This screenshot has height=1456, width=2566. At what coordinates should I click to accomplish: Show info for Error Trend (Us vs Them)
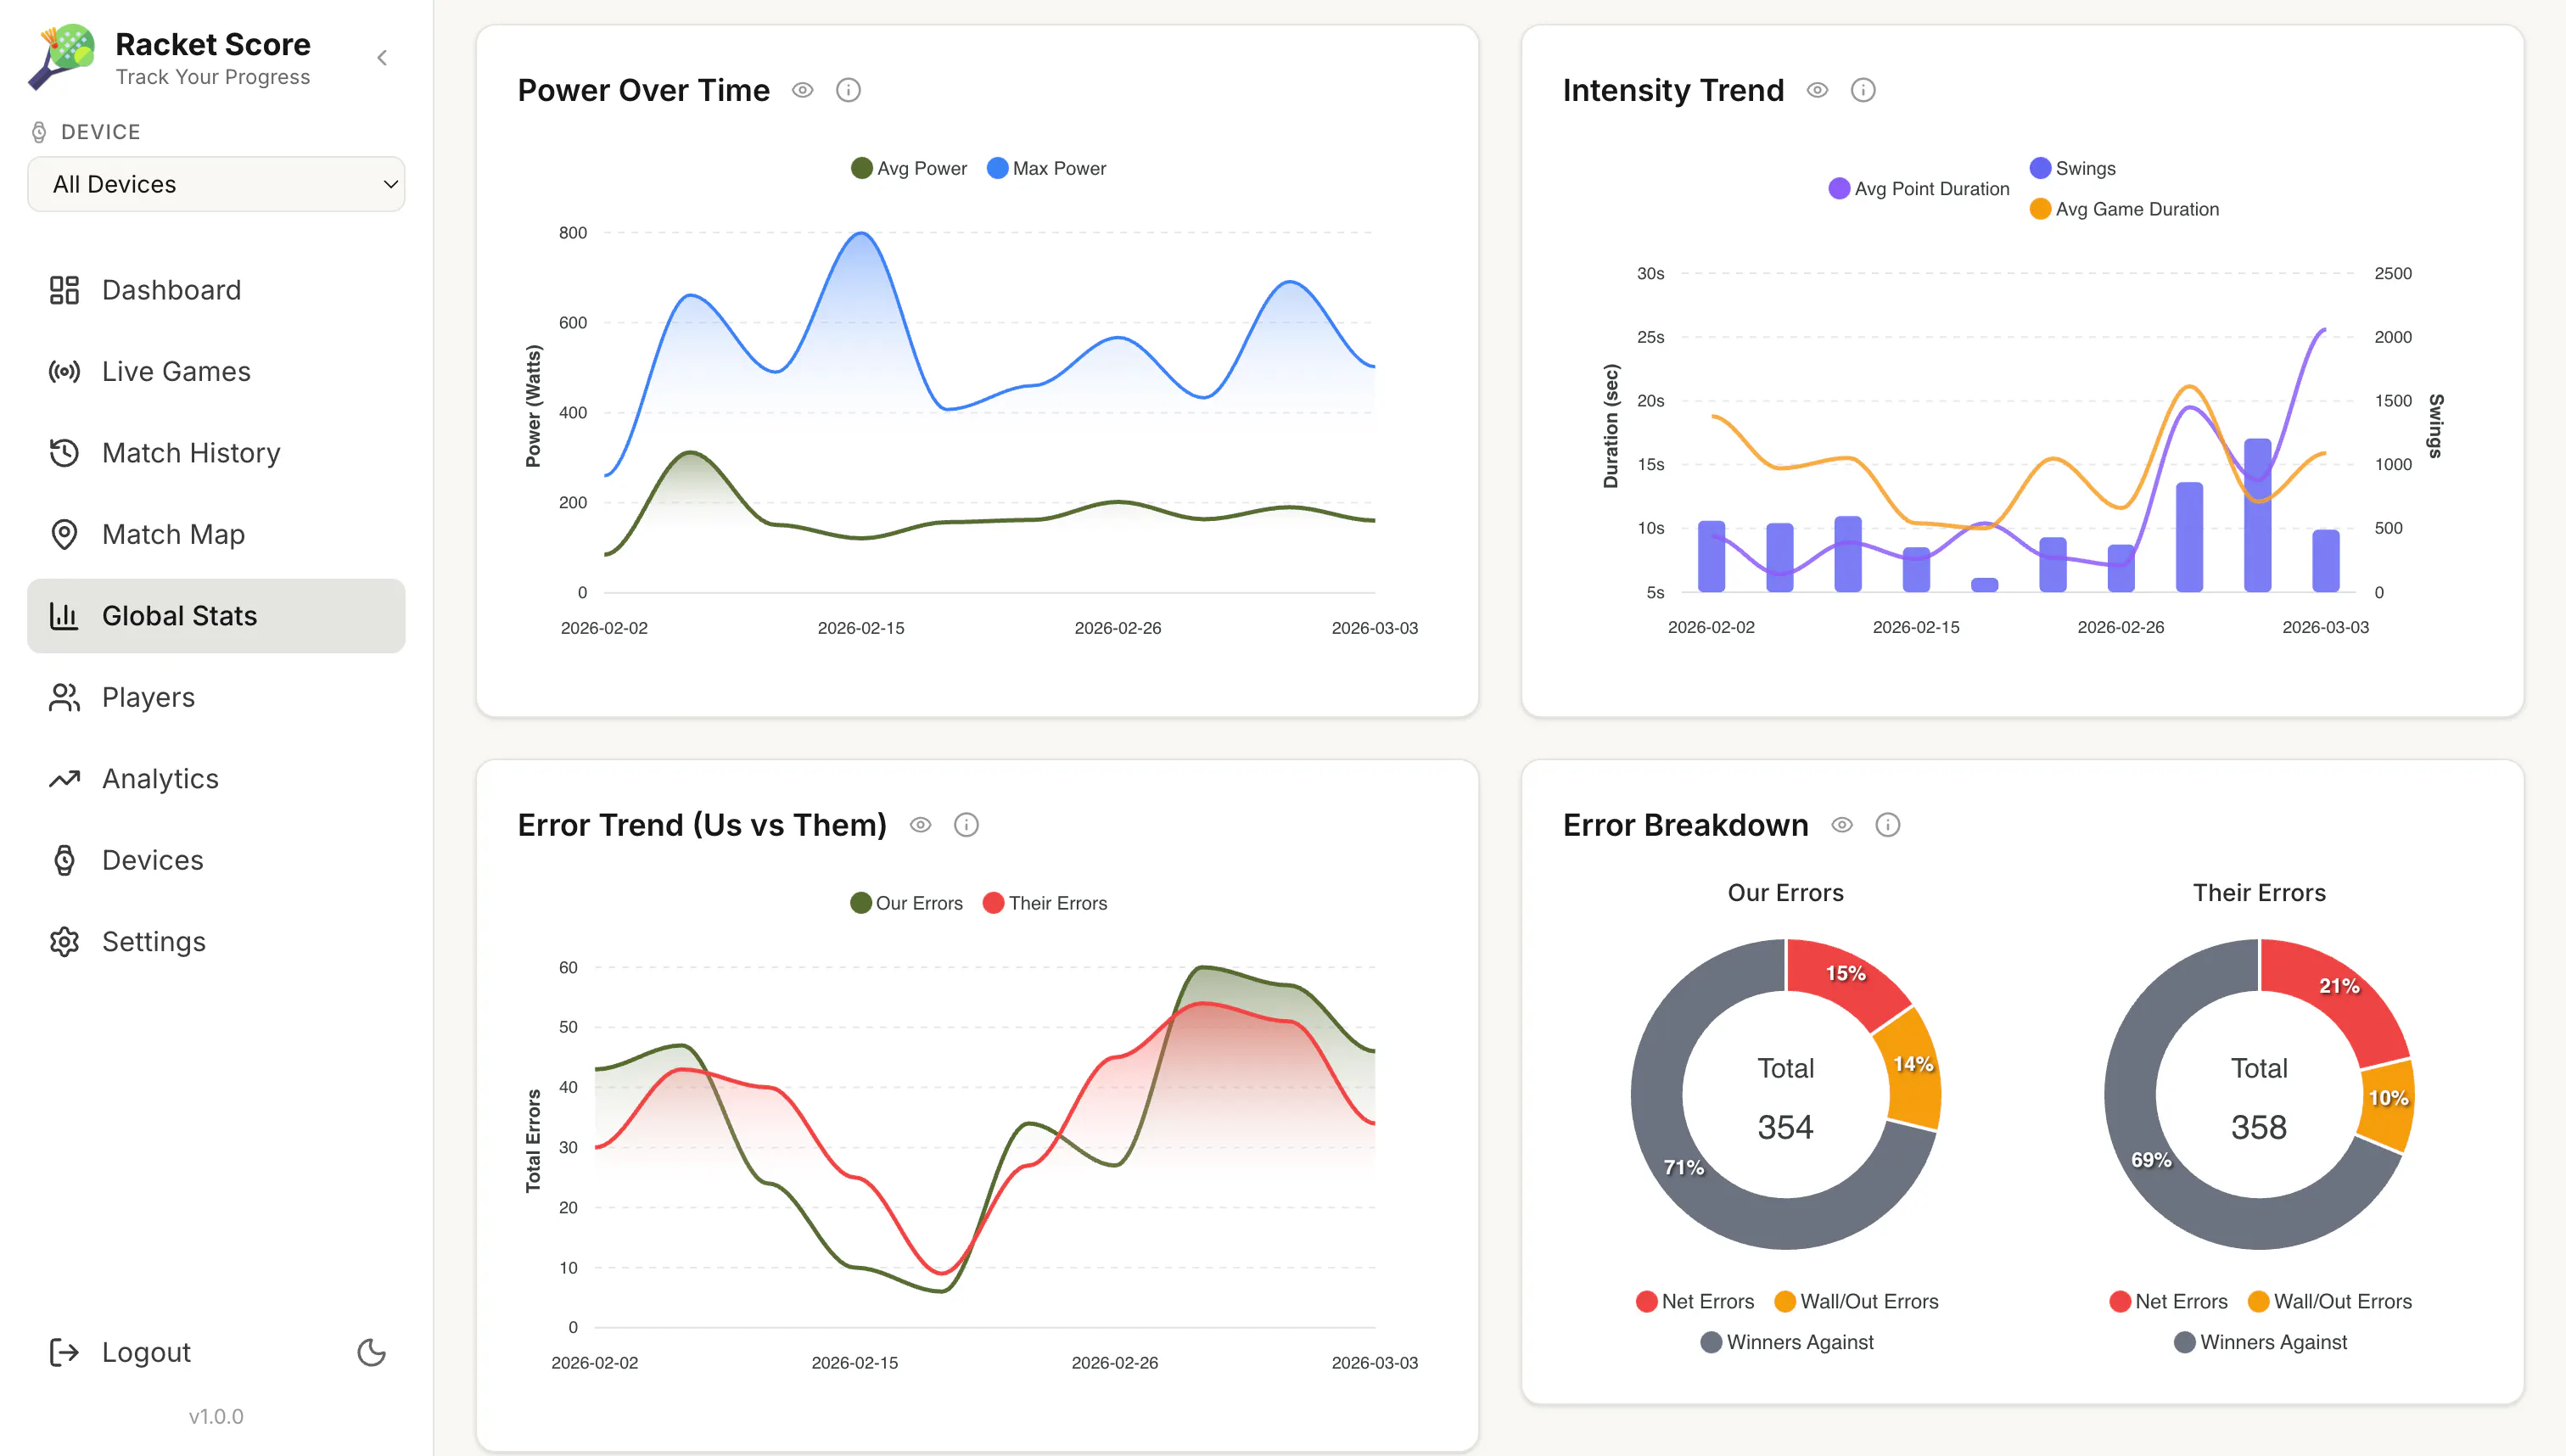[966, 825]
